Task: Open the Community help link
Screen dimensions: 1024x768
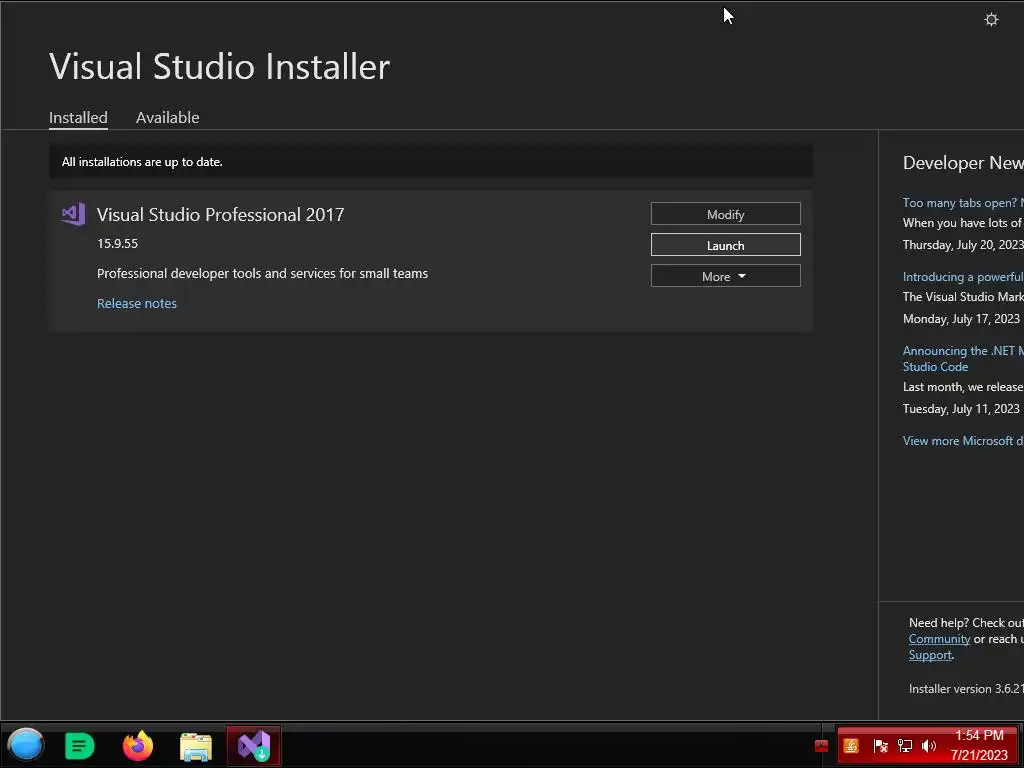Action: (x=939, y=639)
